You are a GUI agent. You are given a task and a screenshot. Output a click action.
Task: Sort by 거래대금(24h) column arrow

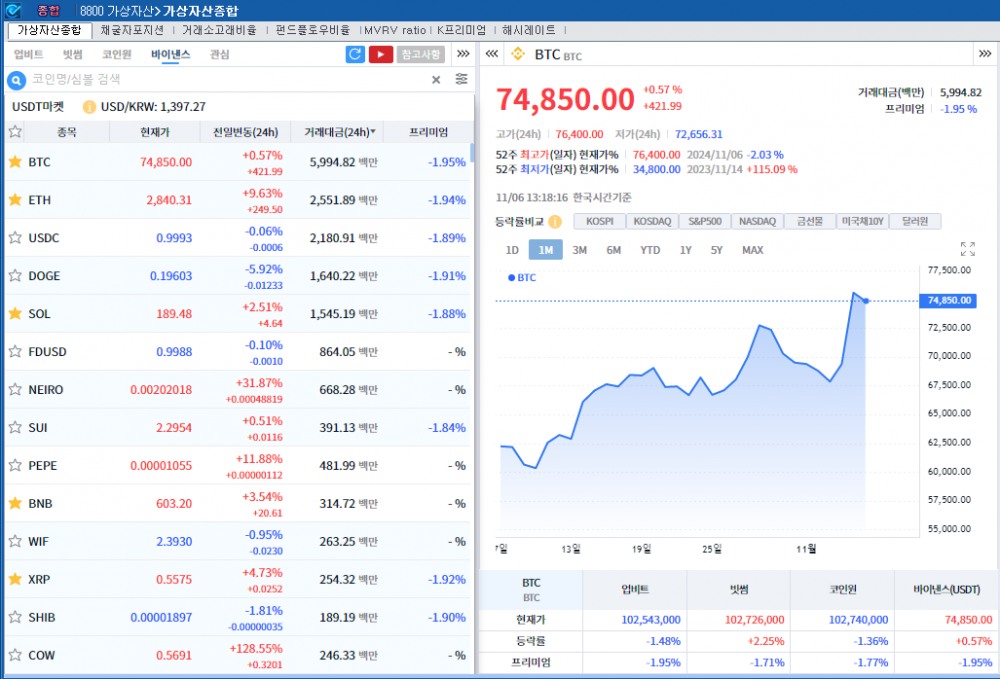374,132
